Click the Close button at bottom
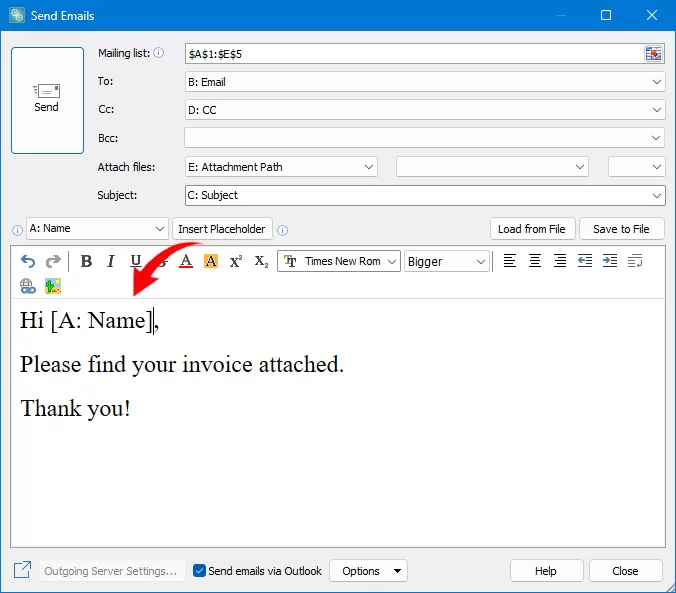The image size is (676, 593). coord(625,571)
